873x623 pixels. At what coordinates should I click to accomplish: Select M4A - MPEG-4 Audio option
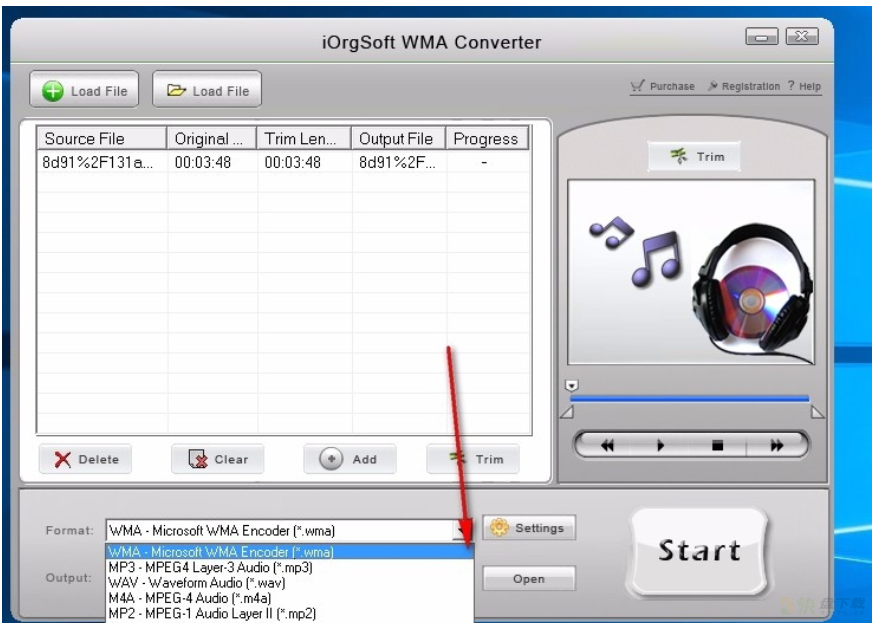(x=290, y=598)
